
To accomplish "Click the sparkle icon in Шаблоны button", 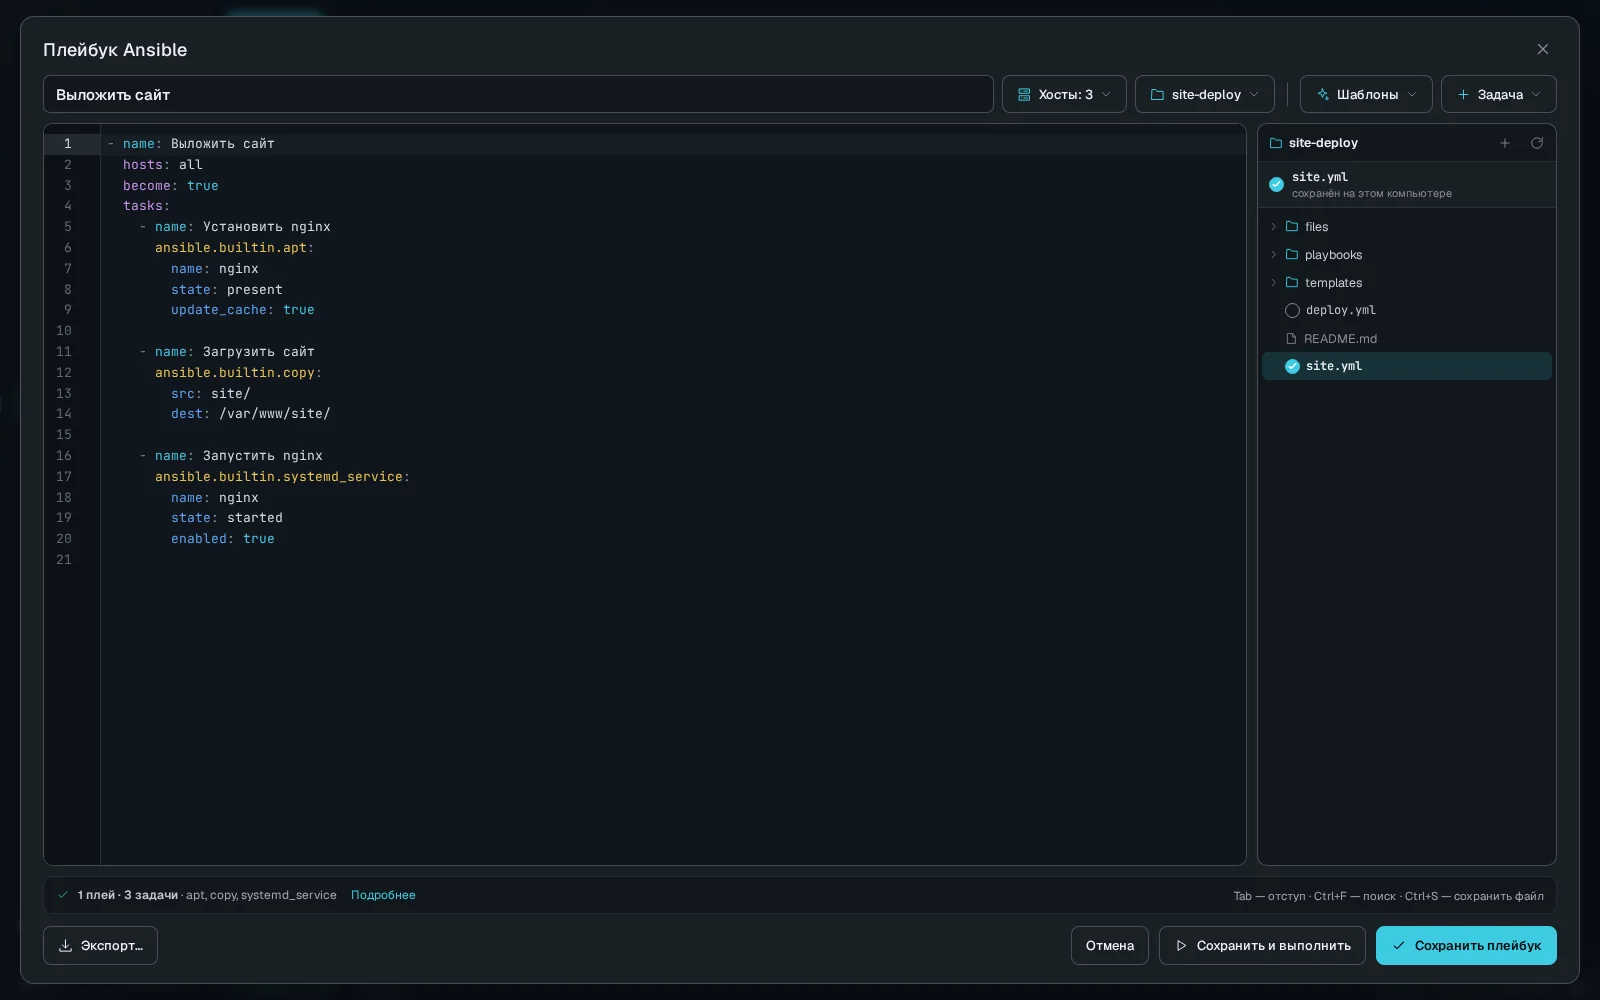I will coord(1323,95).
